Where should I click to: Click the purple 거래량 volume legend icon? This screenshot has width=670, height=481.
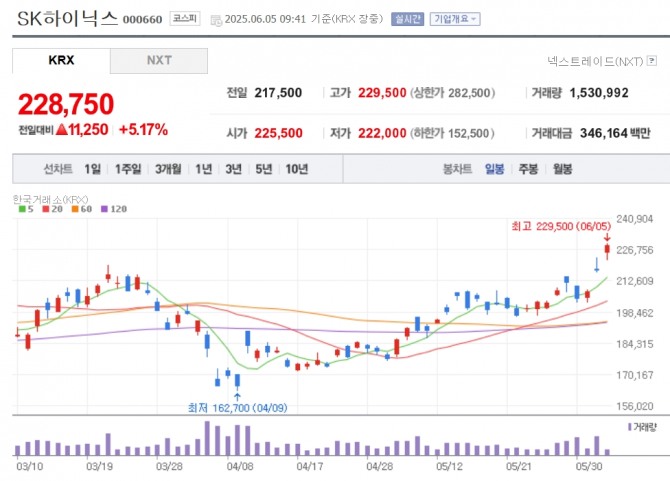[627, 427]
